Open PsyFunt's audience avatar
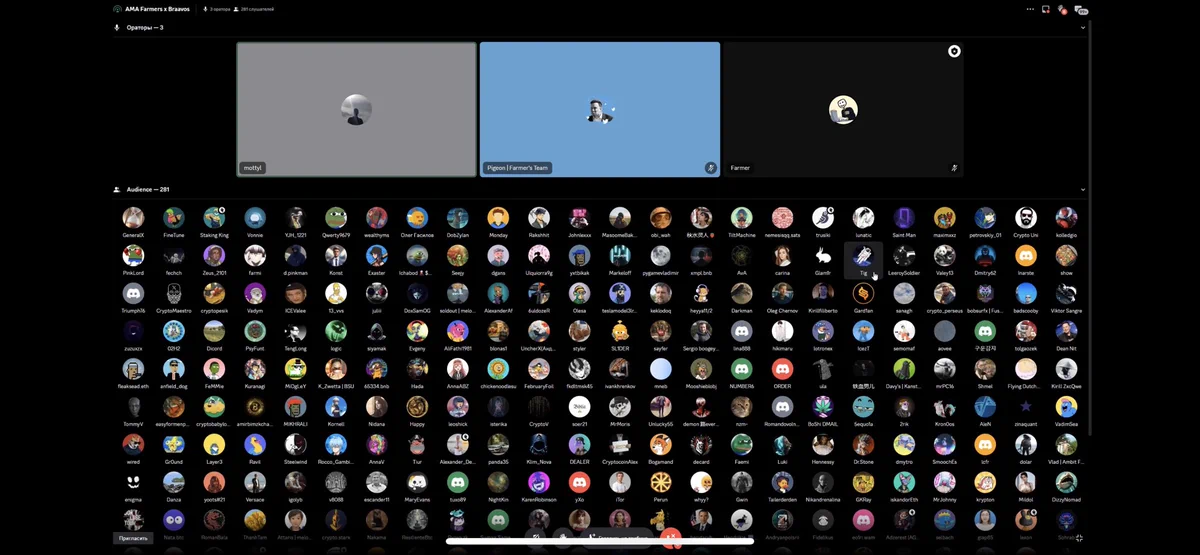Image resolution: width=1200 pixels, height=555 pixels. pyautogui.click(x=255, y=331)
